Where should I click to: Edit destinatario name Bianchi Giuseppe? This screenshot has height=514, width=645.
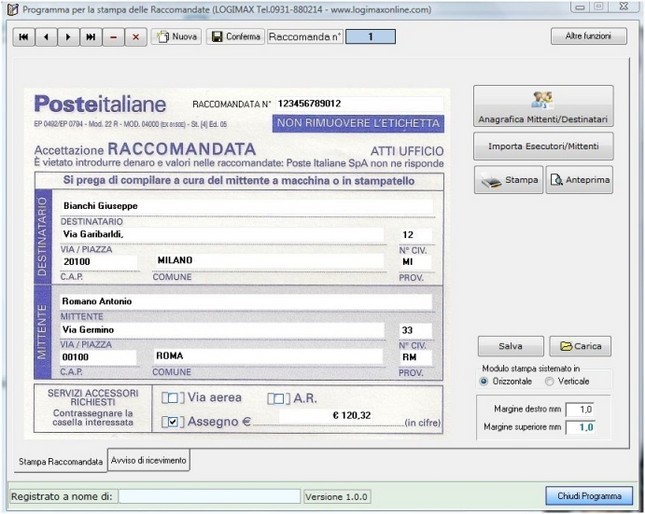(247, 206)
